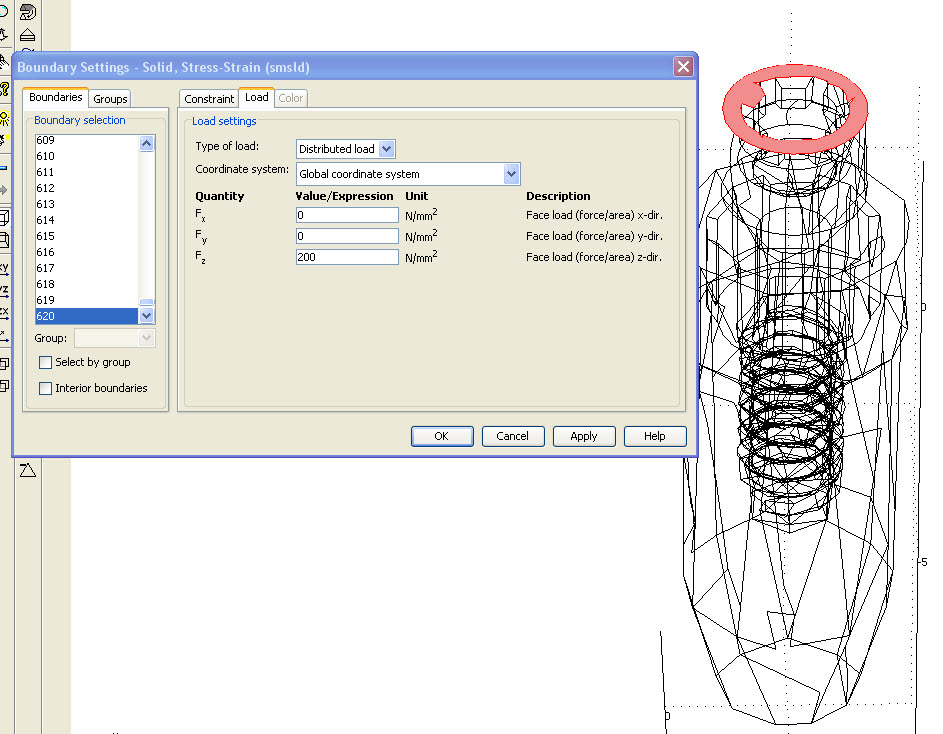Image resolution: width=943 pixels, height=734 pixels.
Task: Click the yellow question mark icon
Action: [4, 90]
